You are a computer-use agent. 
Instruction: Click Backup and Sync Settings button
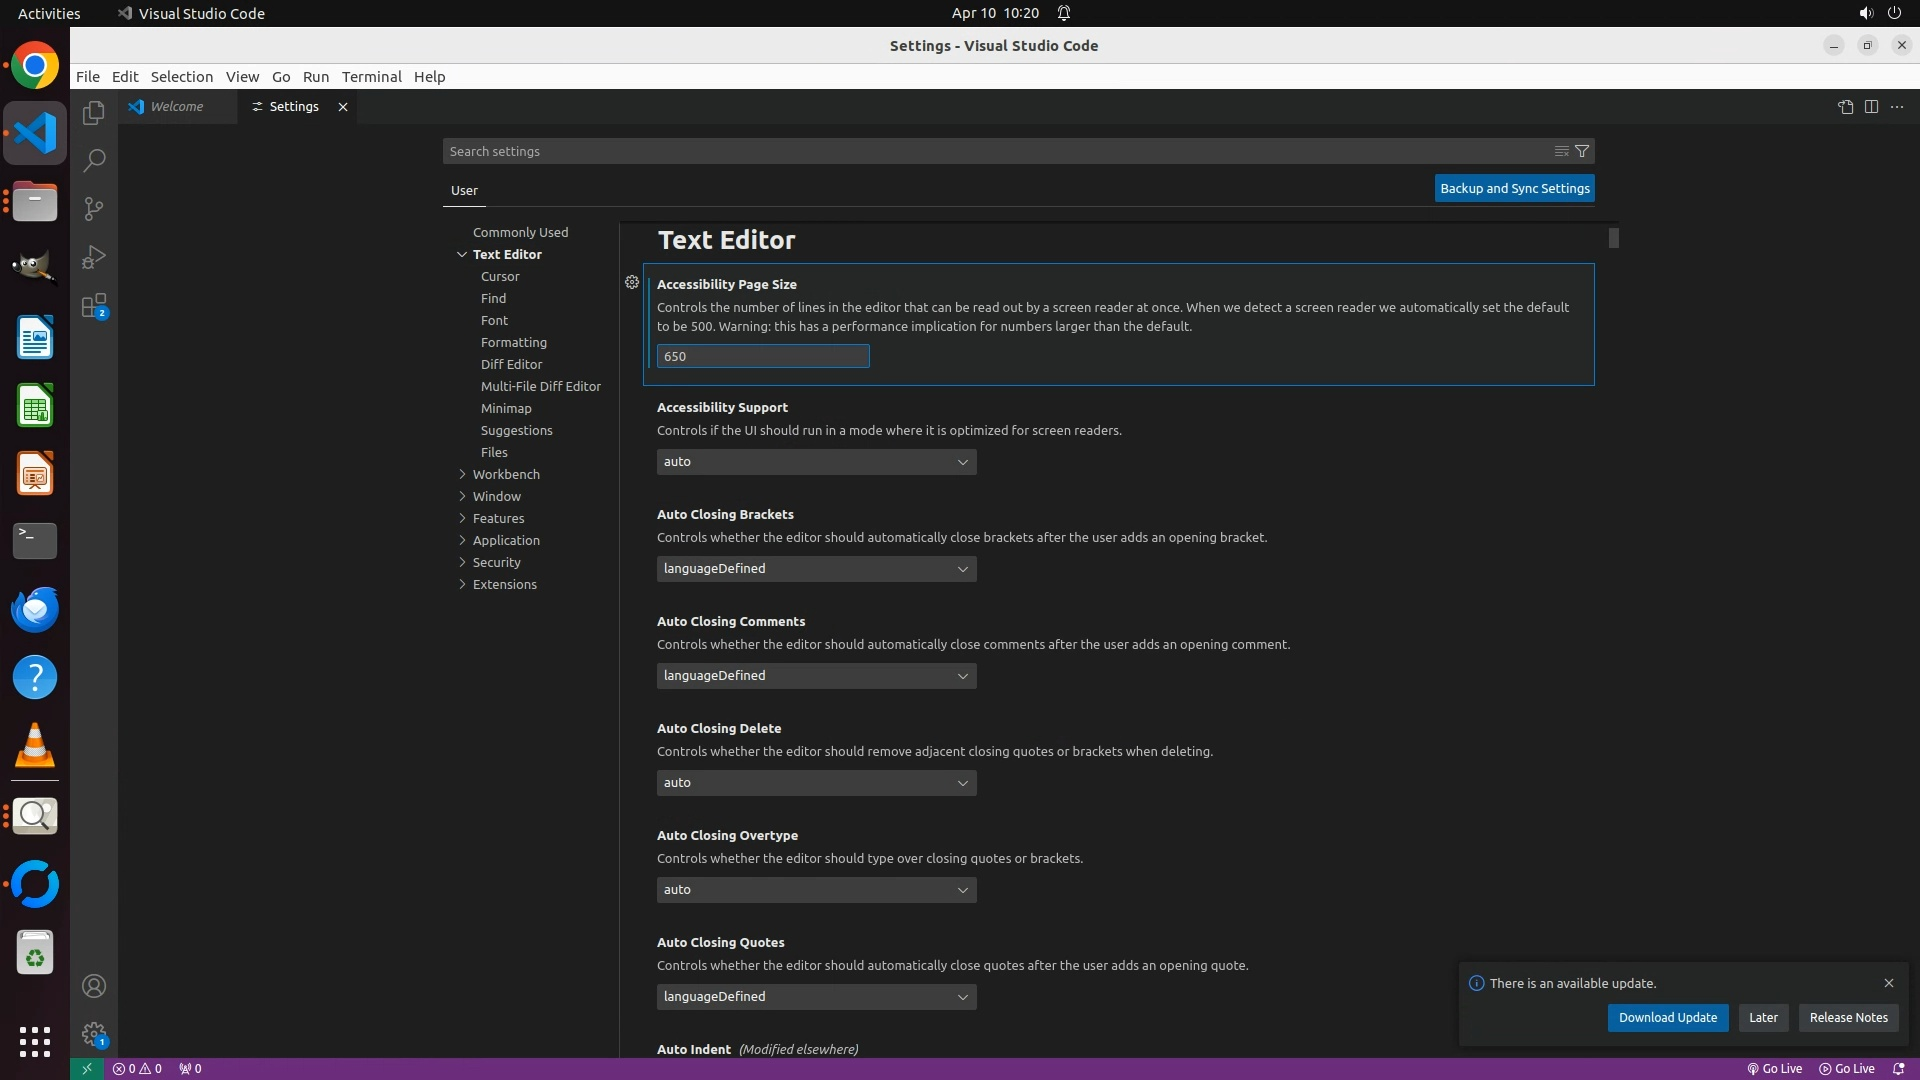coord(1514,188)
